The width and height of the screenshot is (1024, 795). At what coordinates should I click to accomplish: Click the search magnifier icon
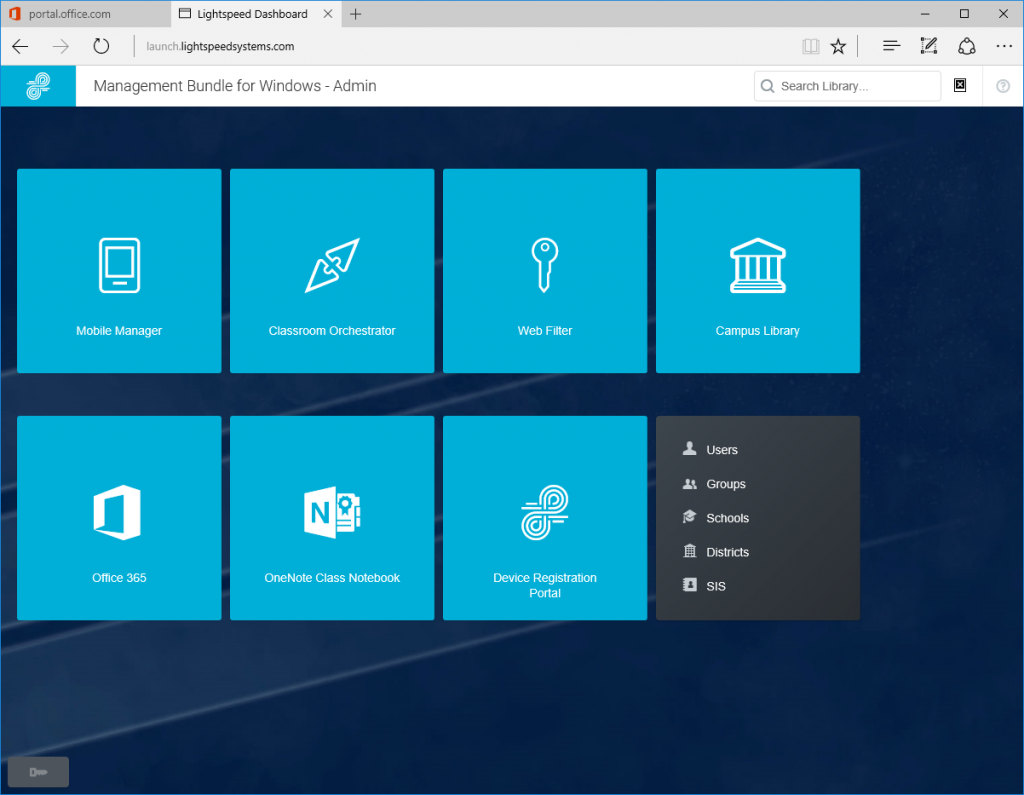(x=767, y=86)
